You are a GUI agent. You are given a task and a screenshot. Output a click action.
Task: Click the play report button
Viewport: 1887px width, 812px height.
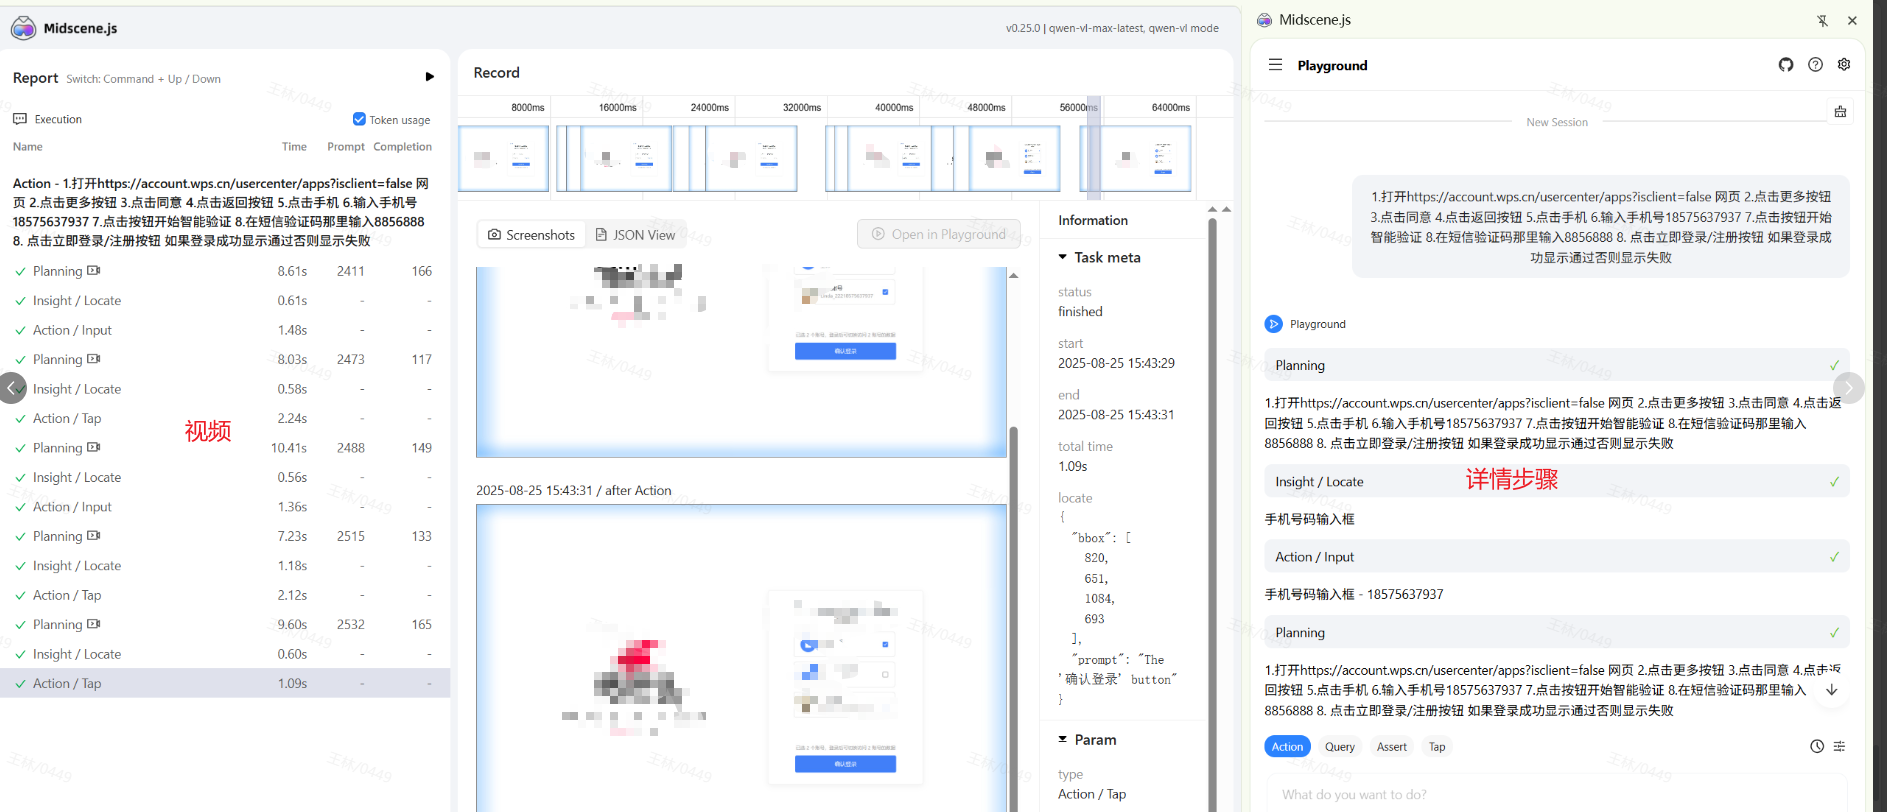tap(429, 77)
